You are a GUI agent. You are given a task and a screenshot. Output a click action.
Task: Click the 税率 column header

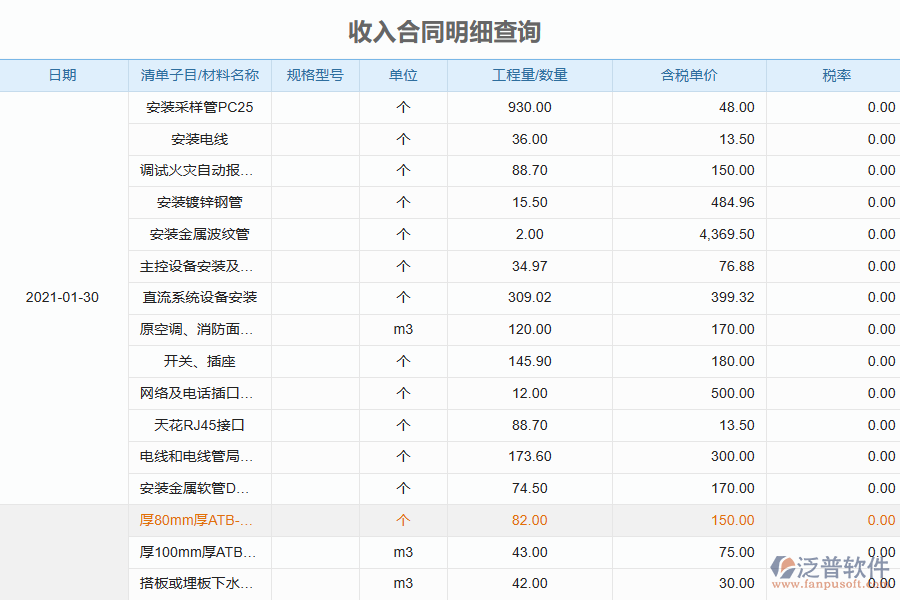(835, 75)
